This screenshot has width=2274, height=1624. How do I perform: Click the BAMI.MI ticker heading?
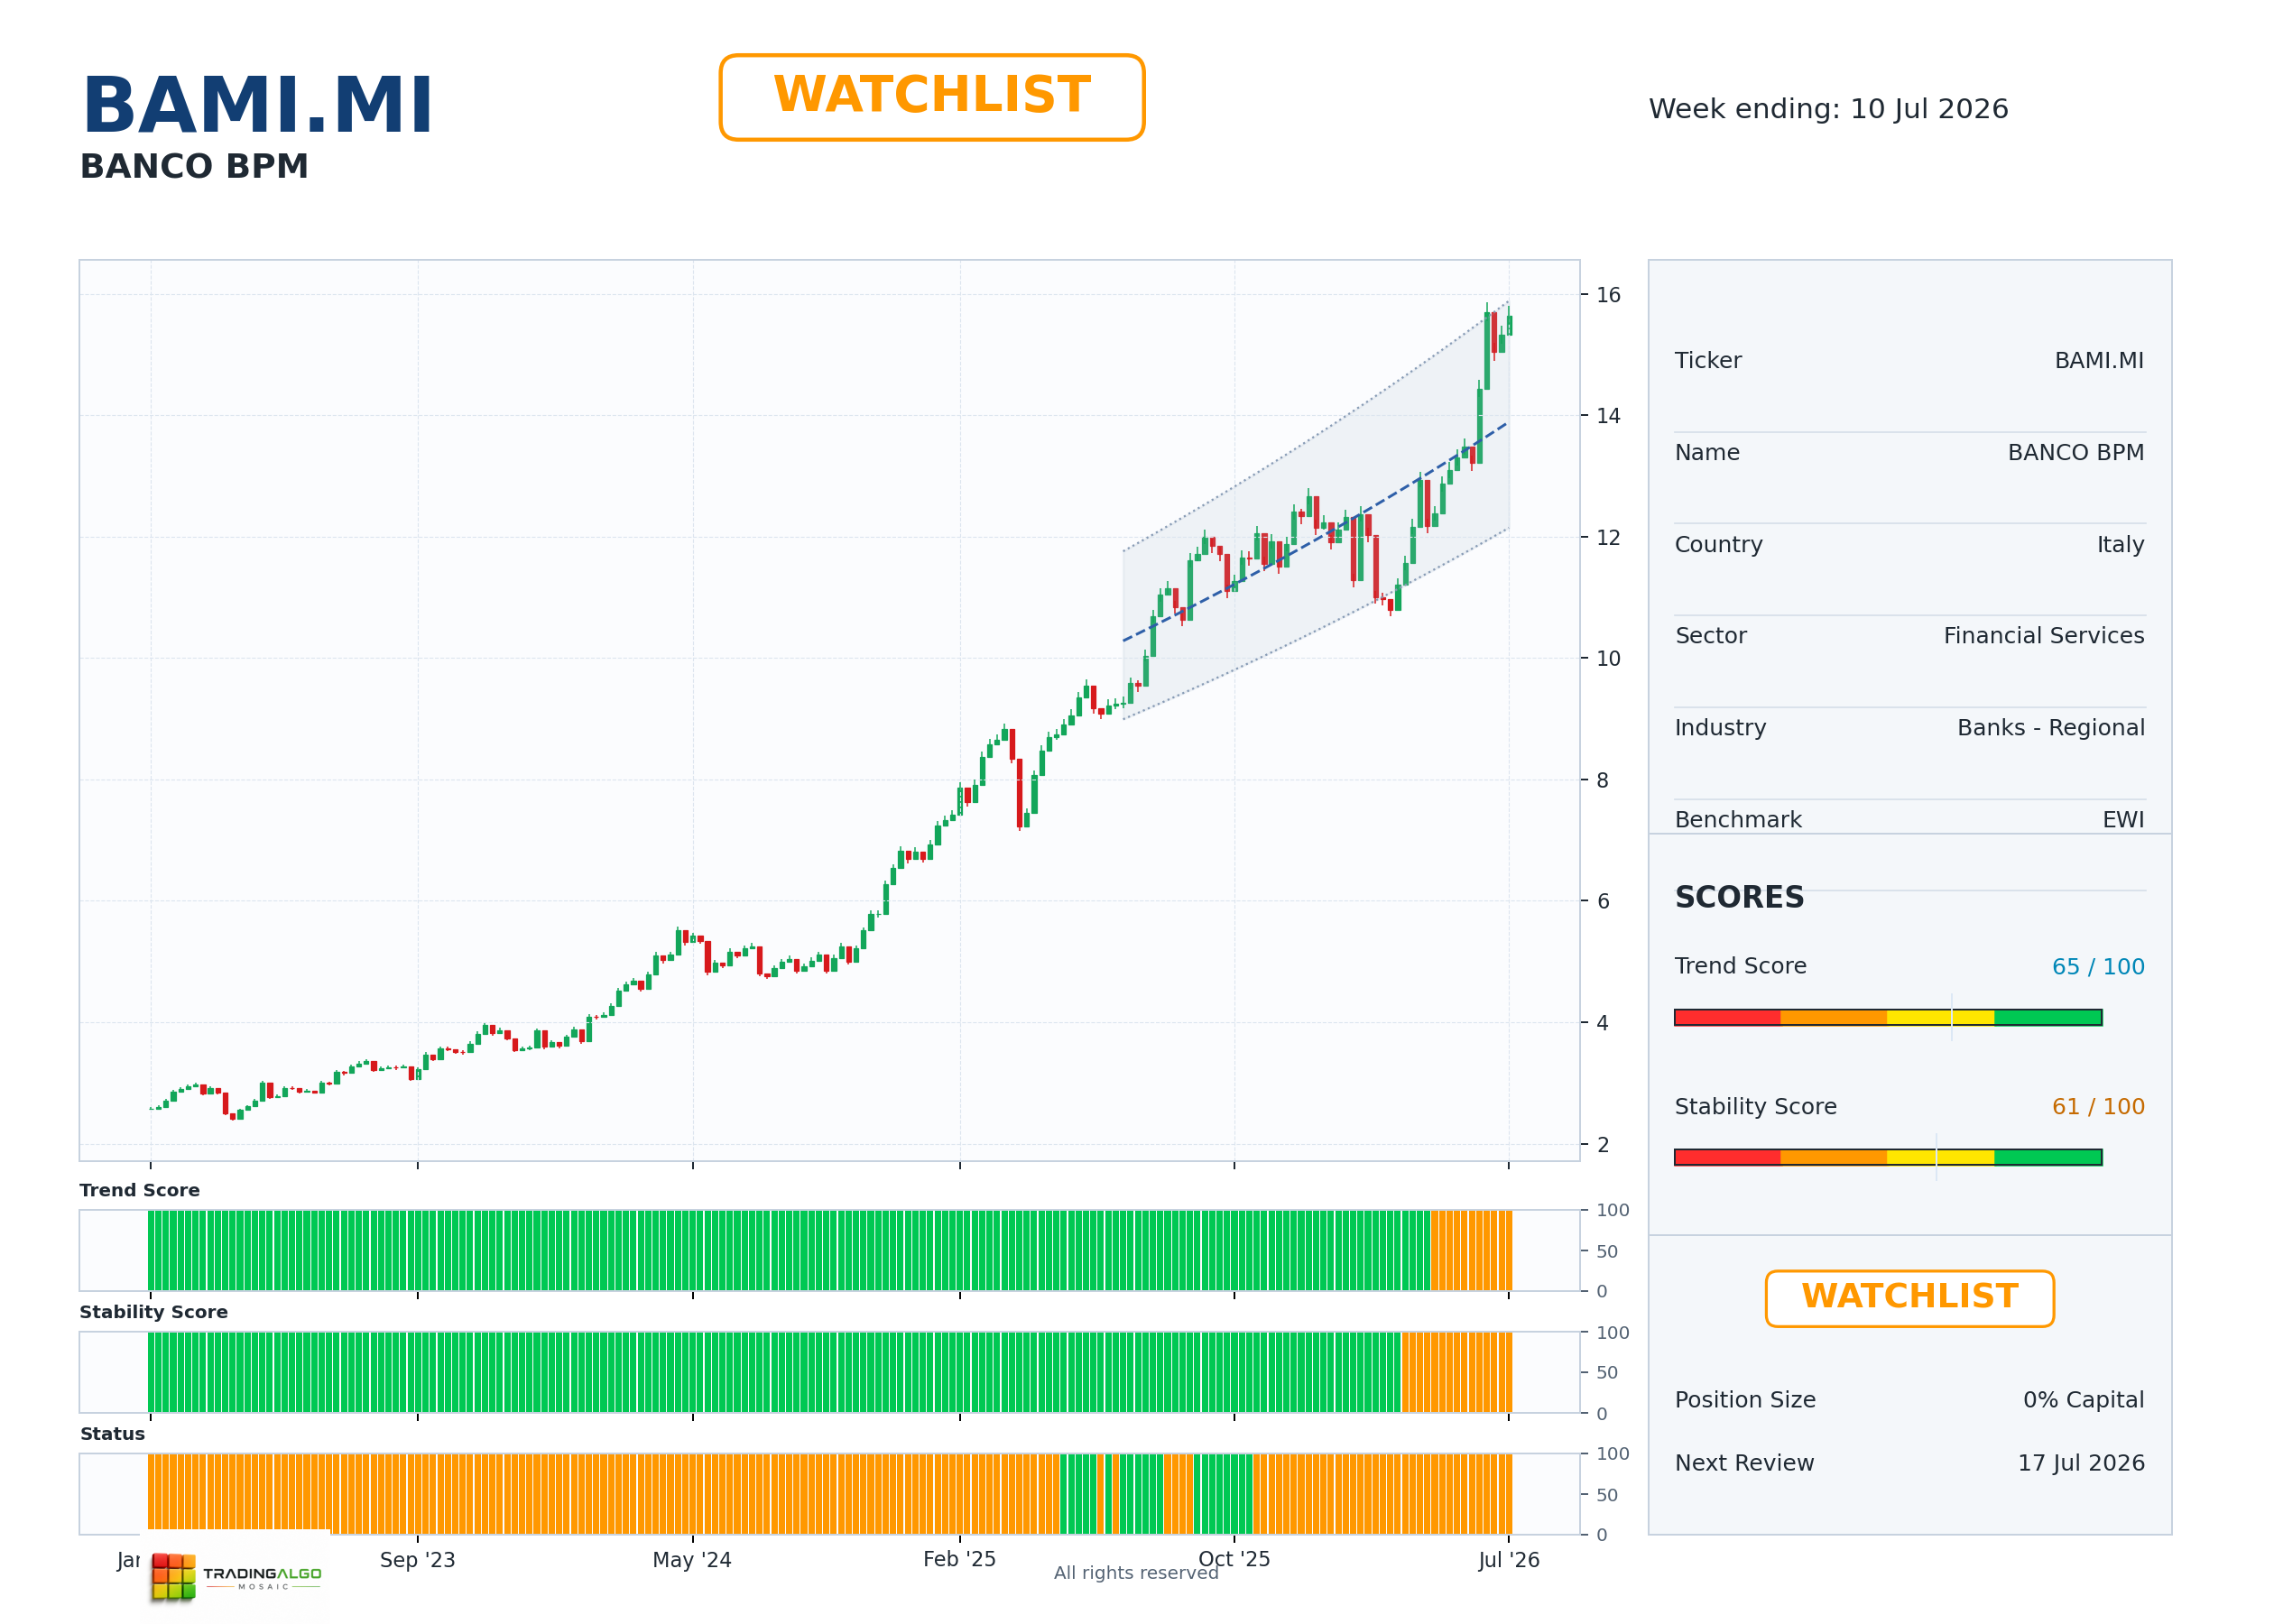tap(257, 106)
